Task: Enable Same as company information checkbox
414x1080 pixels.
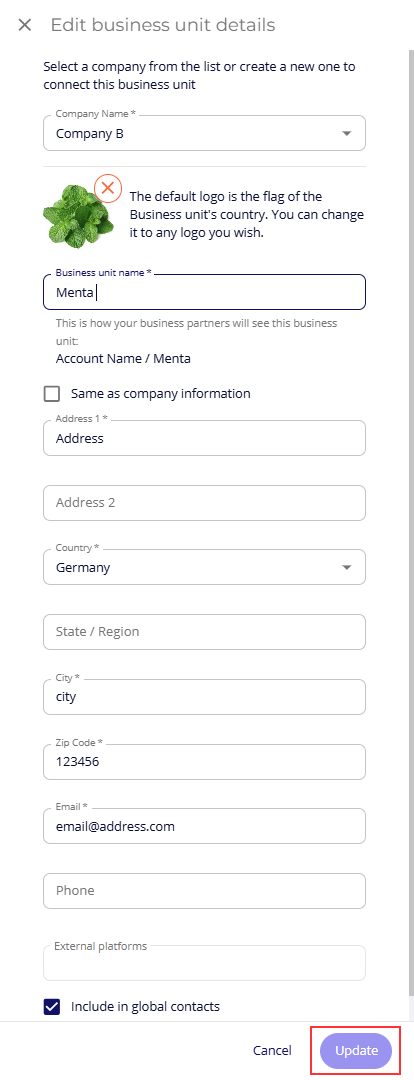Action: click(52, 394)
